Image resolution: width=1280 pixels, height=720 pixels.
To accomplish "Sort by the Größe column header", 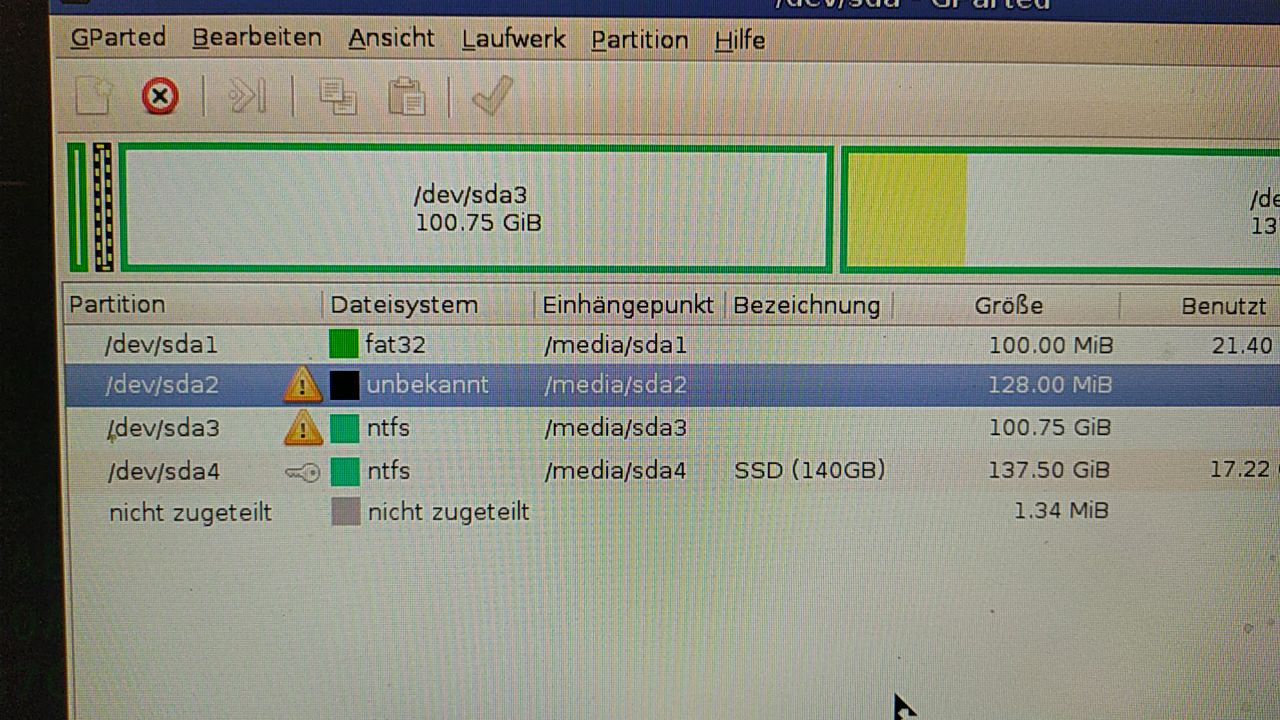I will click(x=1008, y=305).
